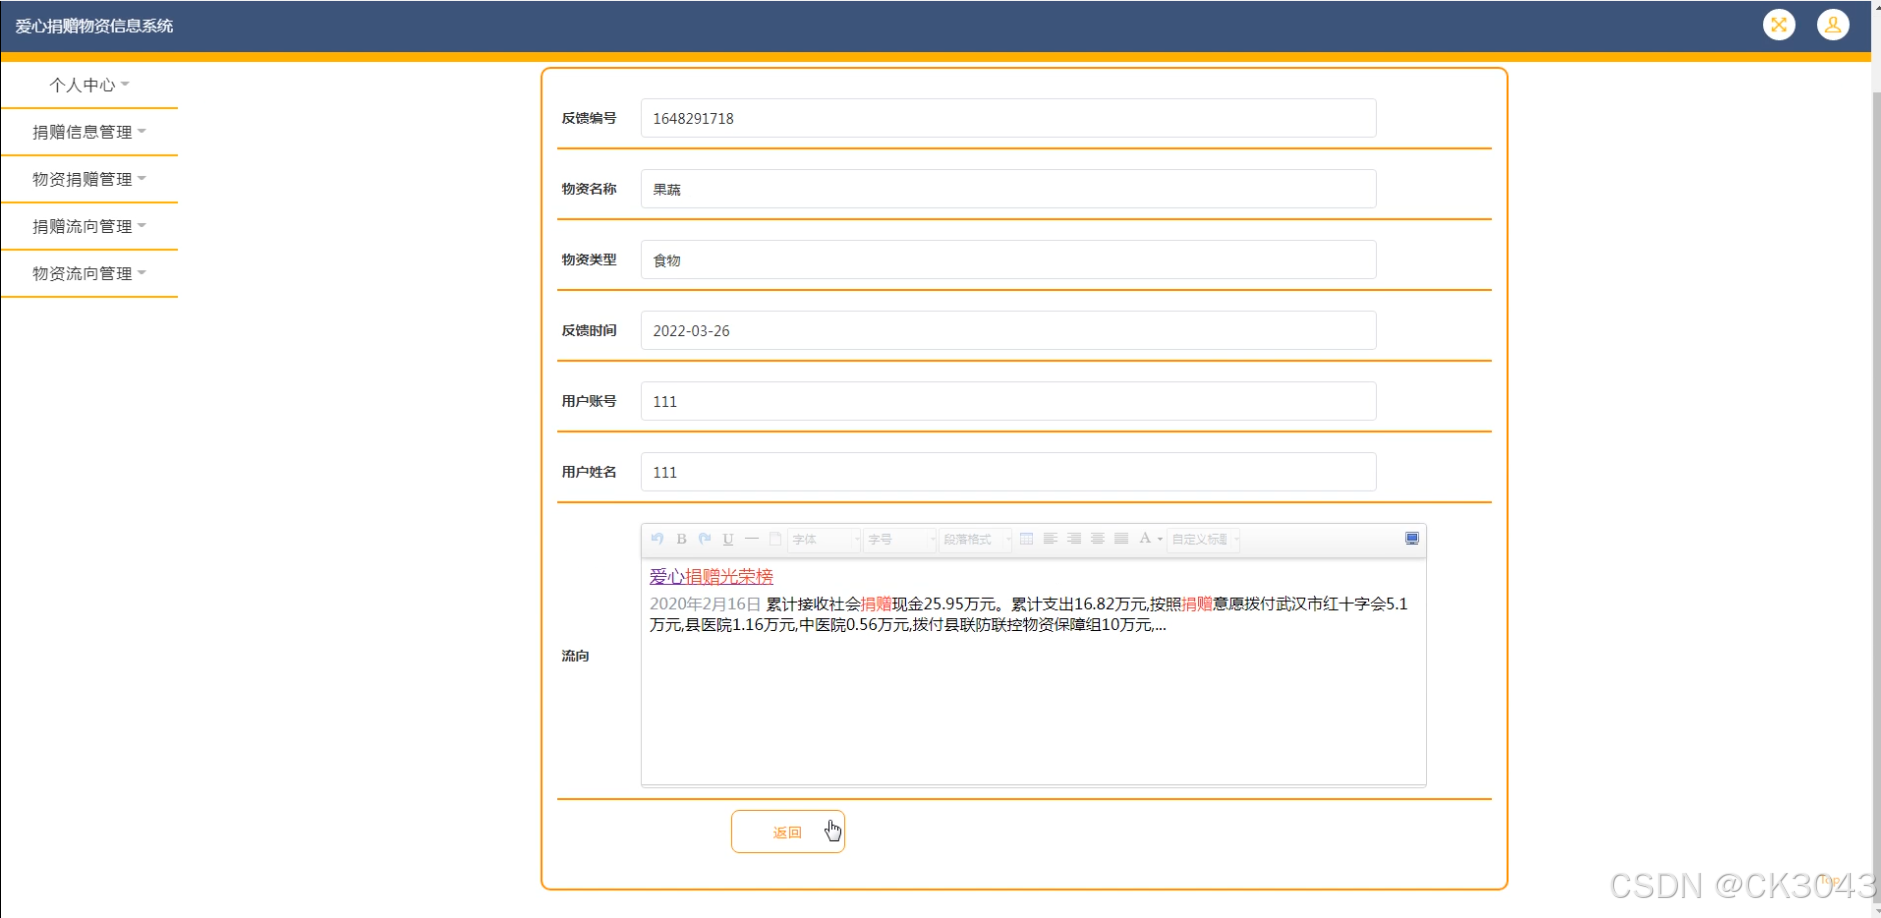The height and width of the screenshot is (918, 1881).
Task: Expand the 物资捐赠管理 menu
Action: (x=89, y=179)
